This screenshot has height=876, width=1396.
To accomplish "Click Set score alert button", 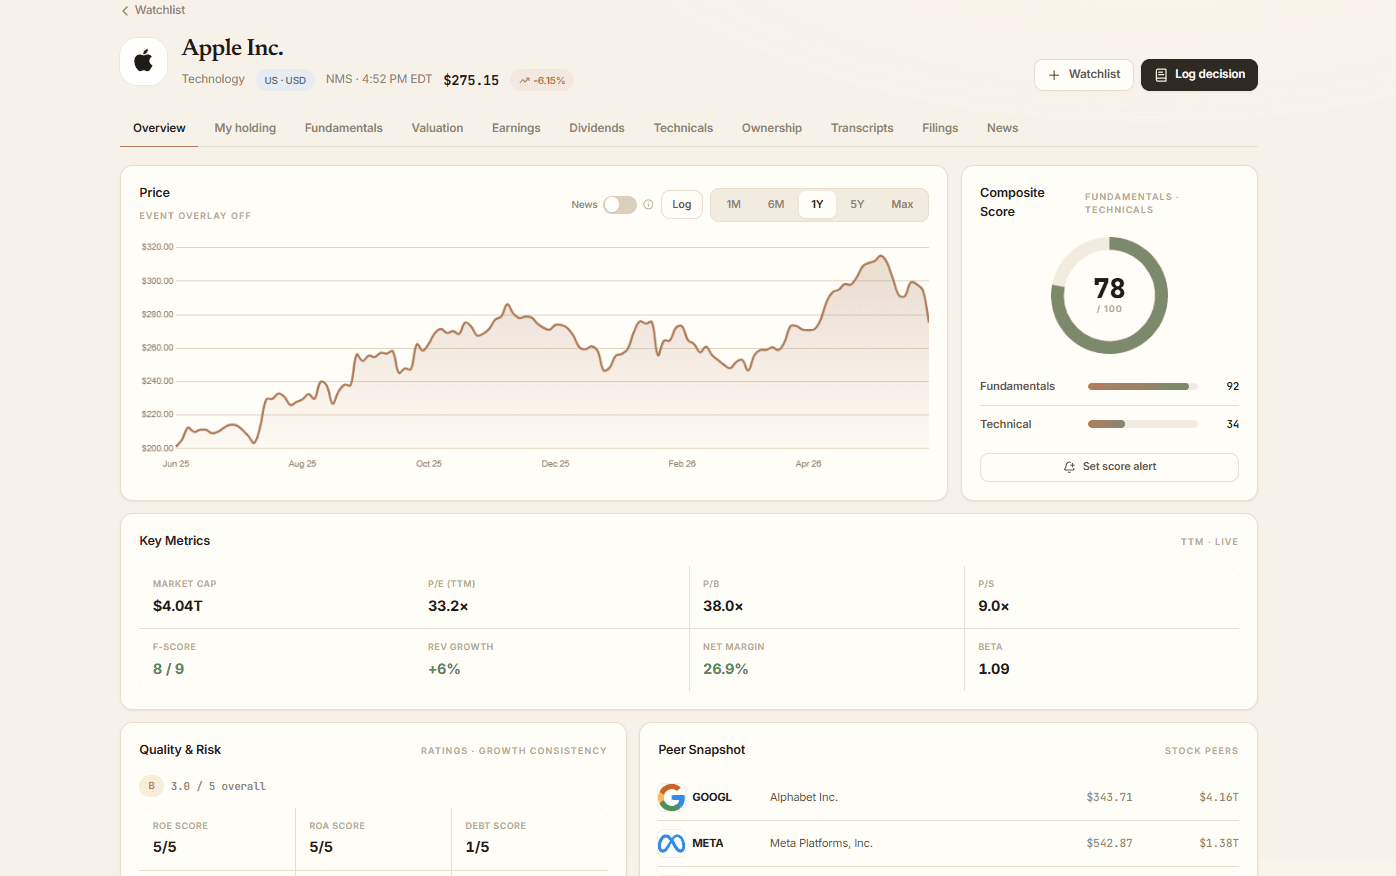I will tap(1109, 467).
